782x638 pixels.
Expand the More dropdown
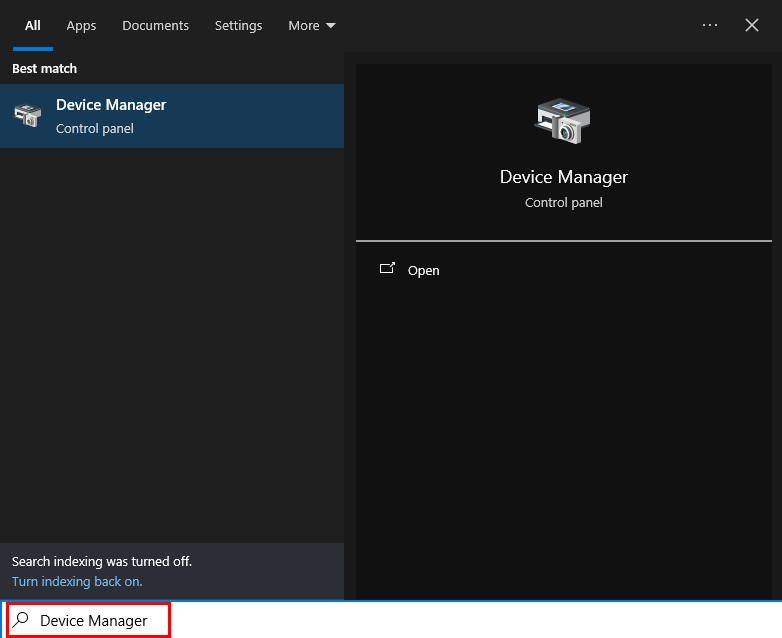tap(312, 25)
